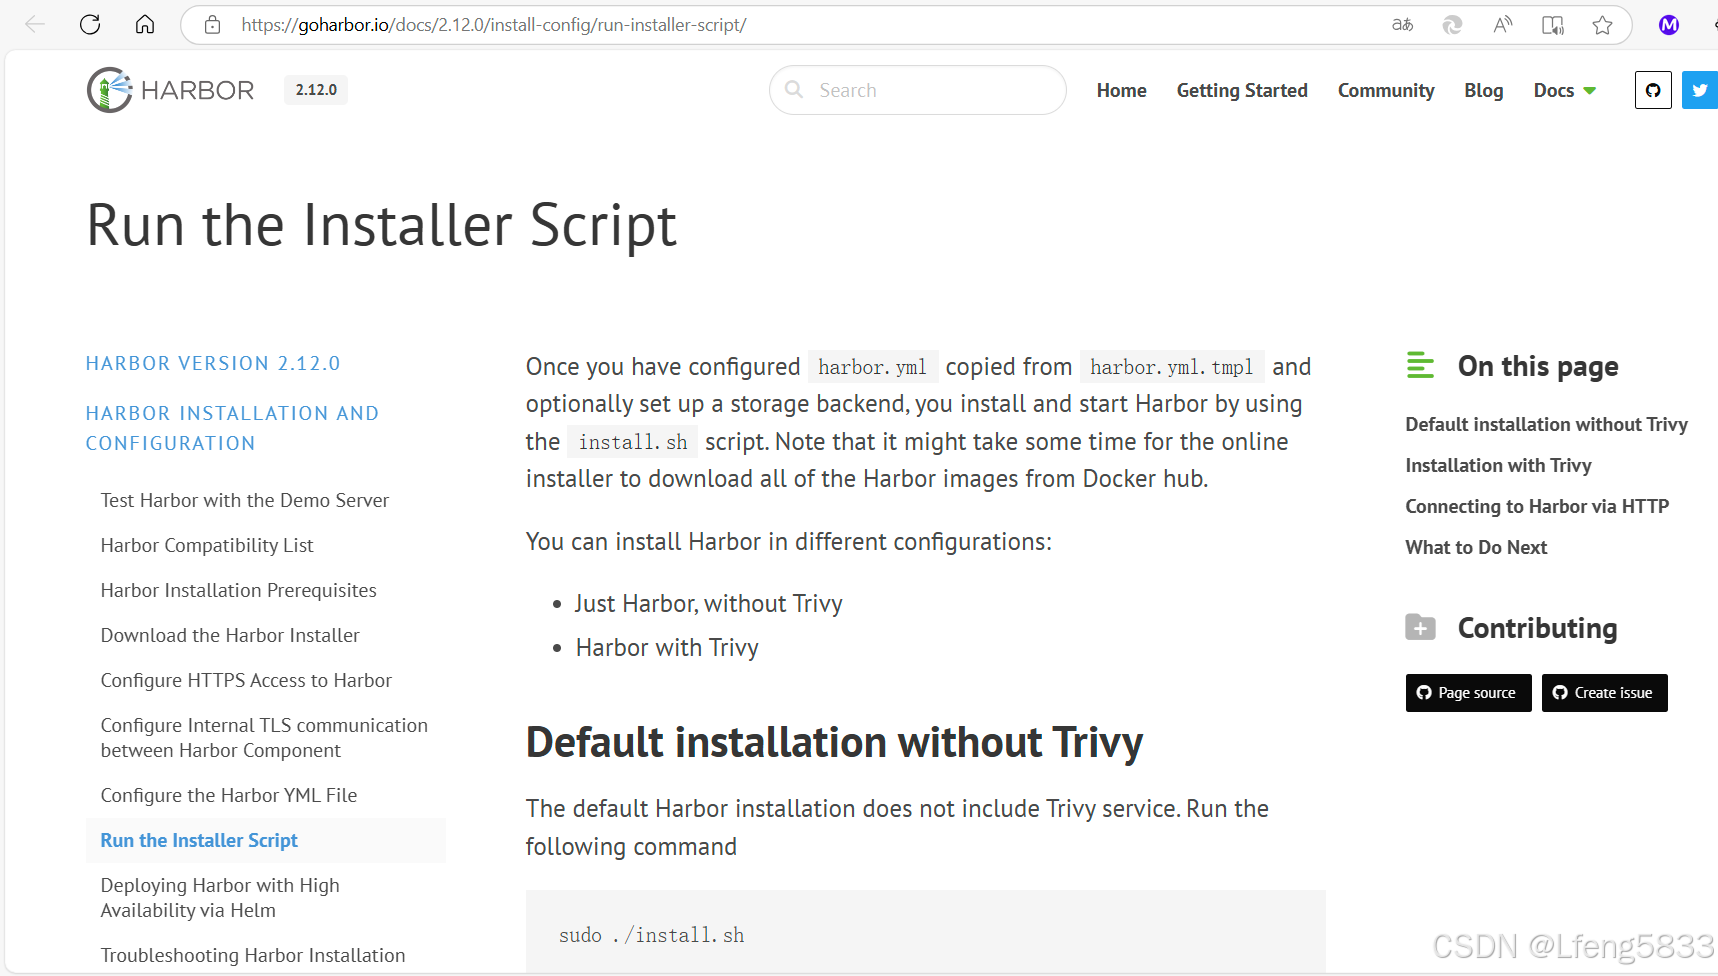The width and height of the screenshot is (1718, 976).
Task: Open Configure Internal TLS communication page
Action: click(264, 738)
